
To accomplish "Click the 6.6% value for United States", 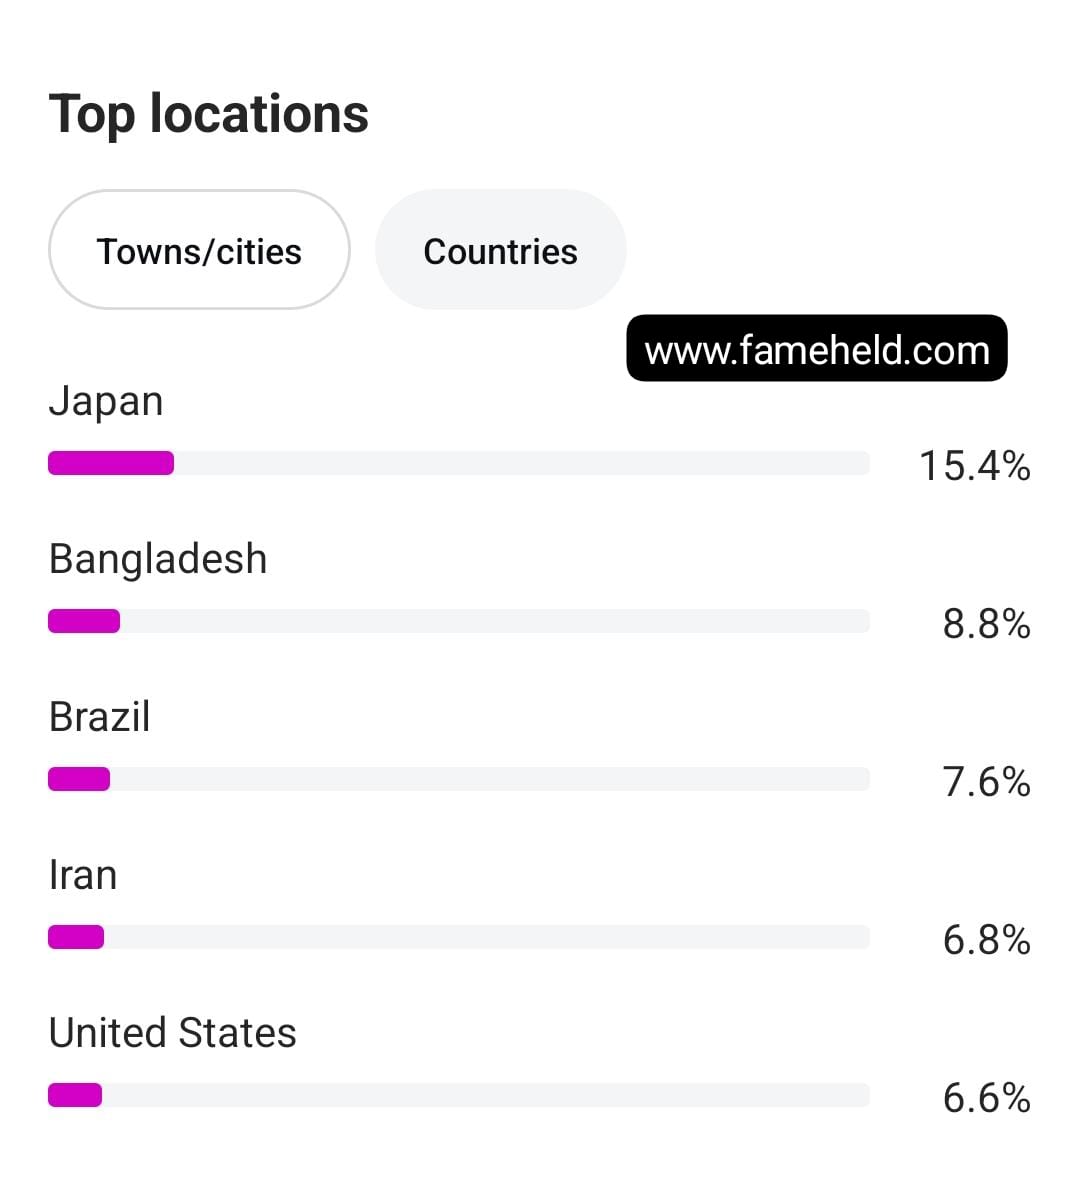I will [987, 1098].
